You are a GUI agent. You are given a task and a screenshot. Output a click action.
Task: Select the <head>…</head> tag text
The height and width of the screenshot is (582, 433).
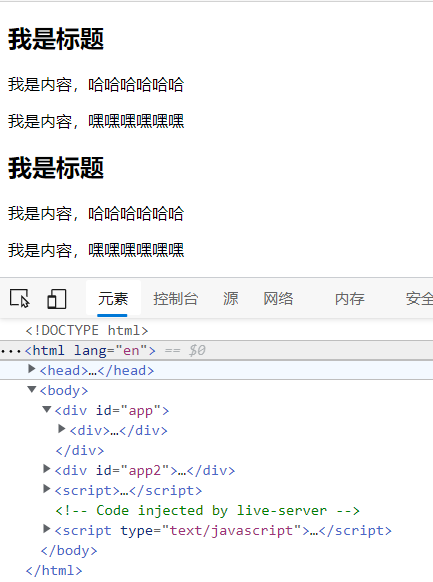[97, 370]
